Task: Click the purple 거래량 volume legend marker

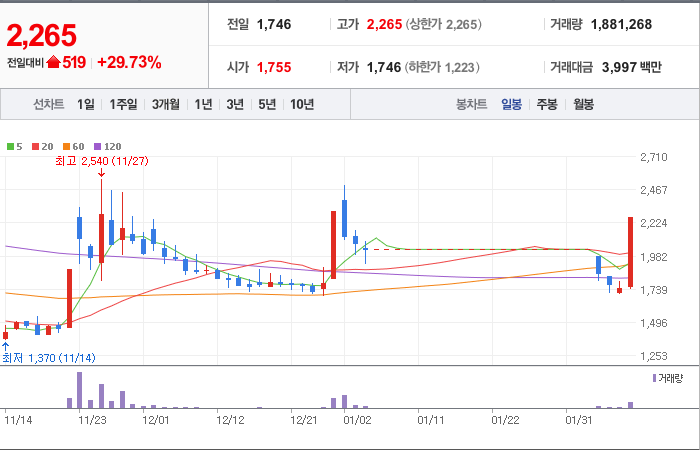Action: 654,379
